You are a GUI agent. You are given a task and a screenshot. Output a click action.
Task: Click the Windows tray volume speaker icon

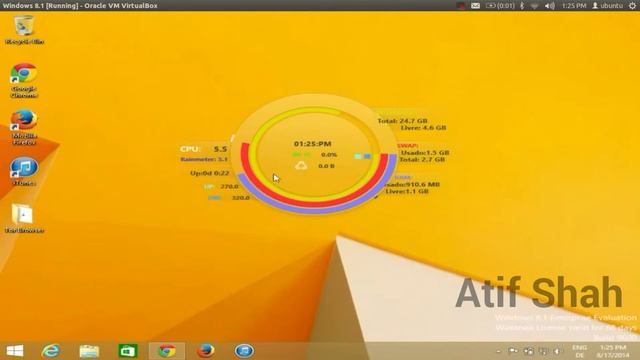(558, 351)
